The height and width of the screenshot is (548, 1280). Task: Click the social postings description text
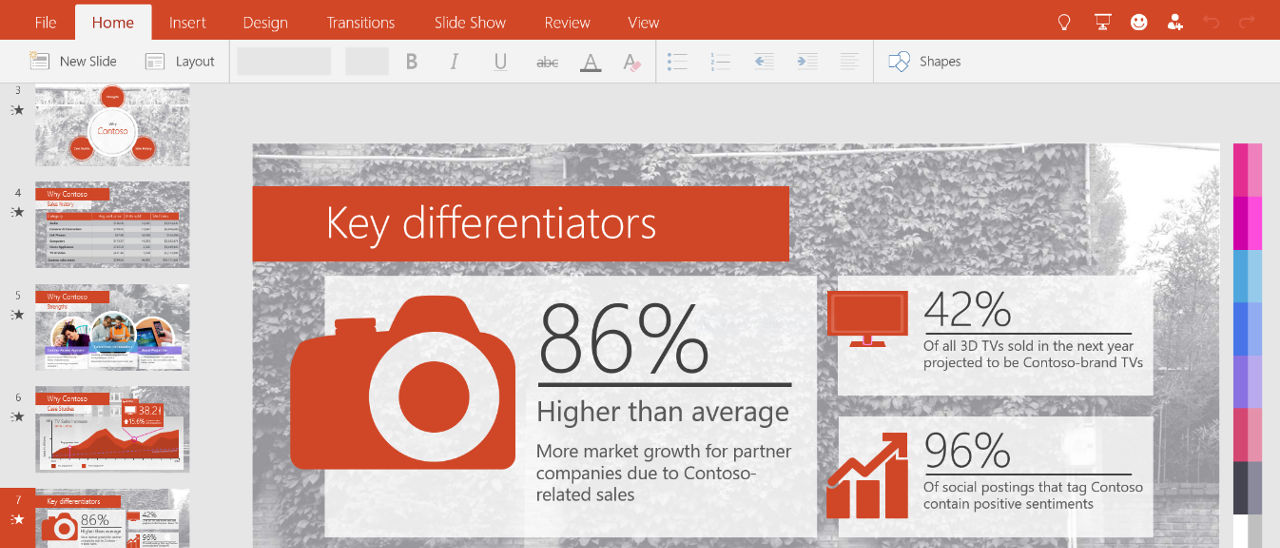point(1033,496)
